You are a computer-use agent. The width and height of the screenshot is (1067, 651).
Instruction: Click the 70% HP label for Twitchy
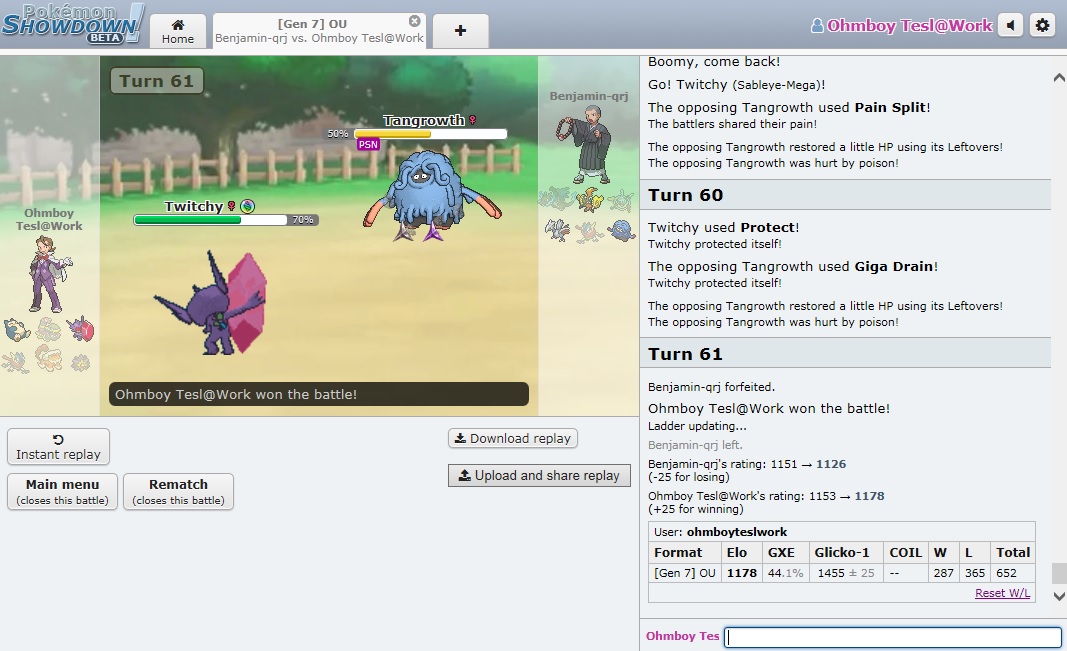[303, 220]
